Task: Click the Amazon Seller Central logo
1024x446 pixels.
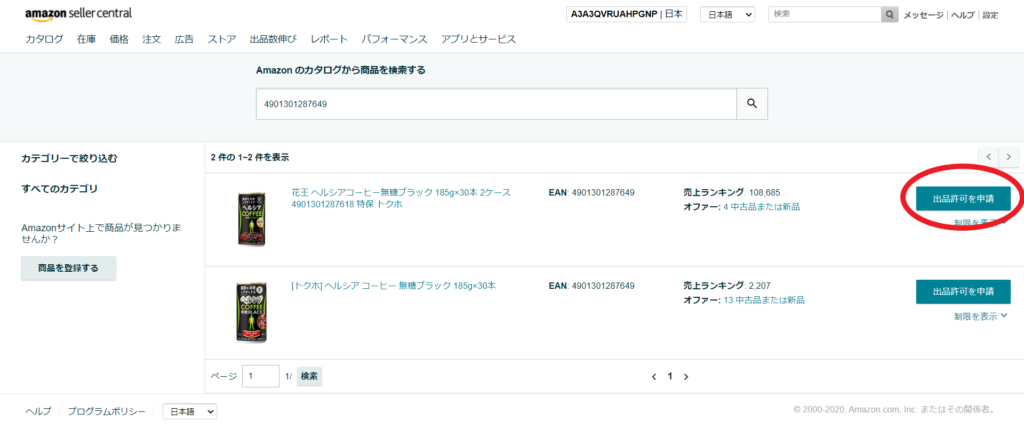Action: pyautogui.click(x=78, y=14)
